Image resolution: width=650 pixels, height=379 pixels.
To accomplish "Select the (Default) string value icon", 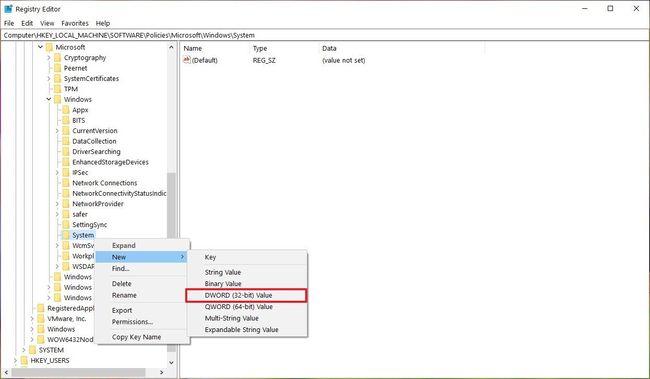I will click(x=187, y=60).
